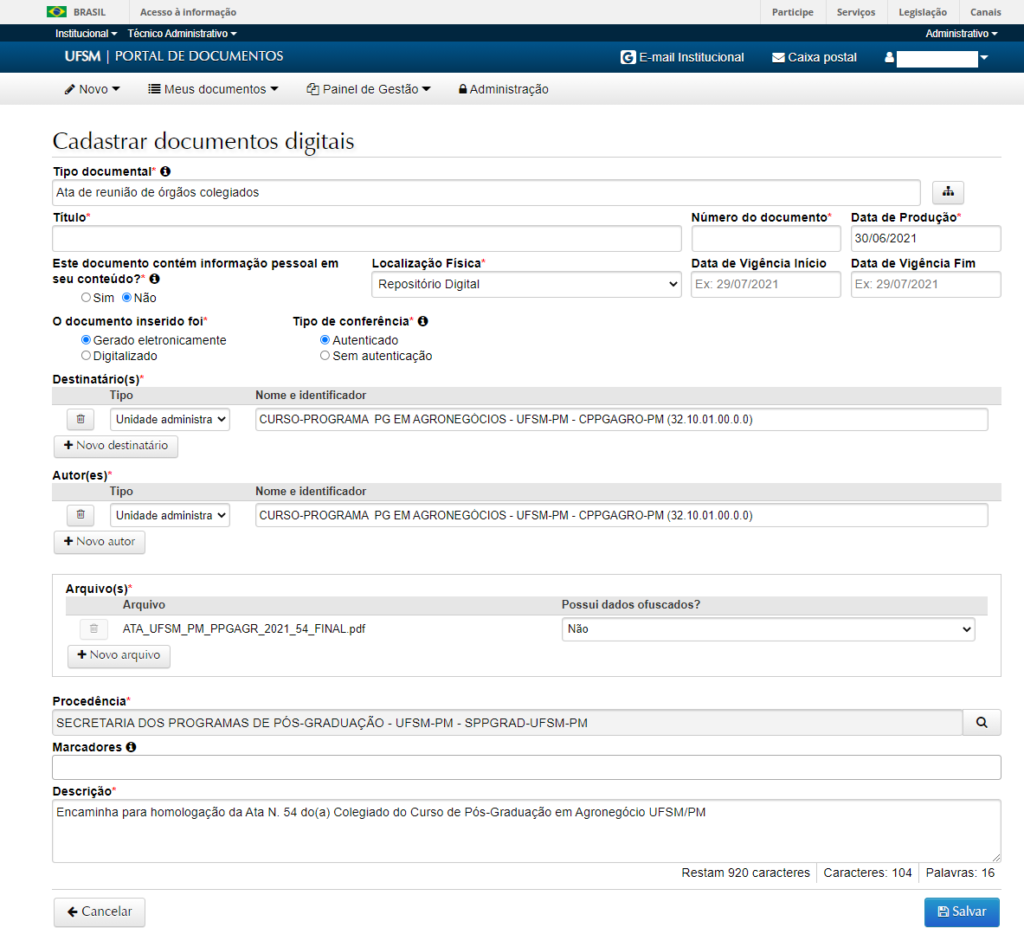
Task: Delete the destinatário row with trash icon
Action: (x=81, y=419)
